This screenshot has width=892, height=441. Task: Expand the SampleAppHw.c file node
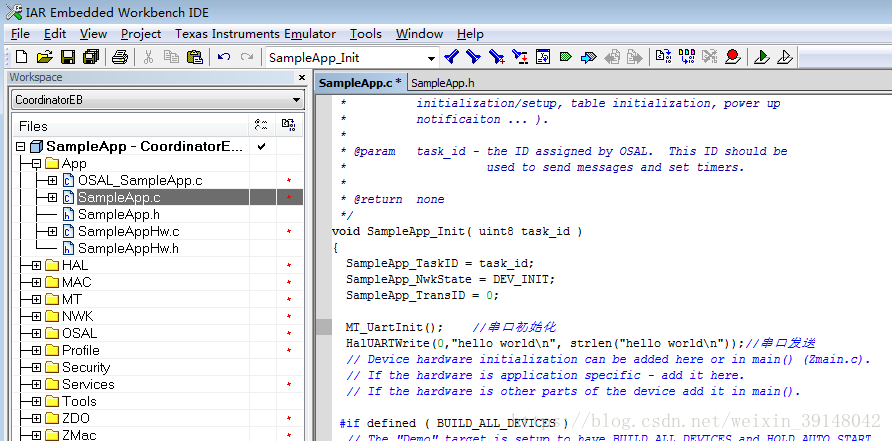pyautogui.click(x=52, y=232)
